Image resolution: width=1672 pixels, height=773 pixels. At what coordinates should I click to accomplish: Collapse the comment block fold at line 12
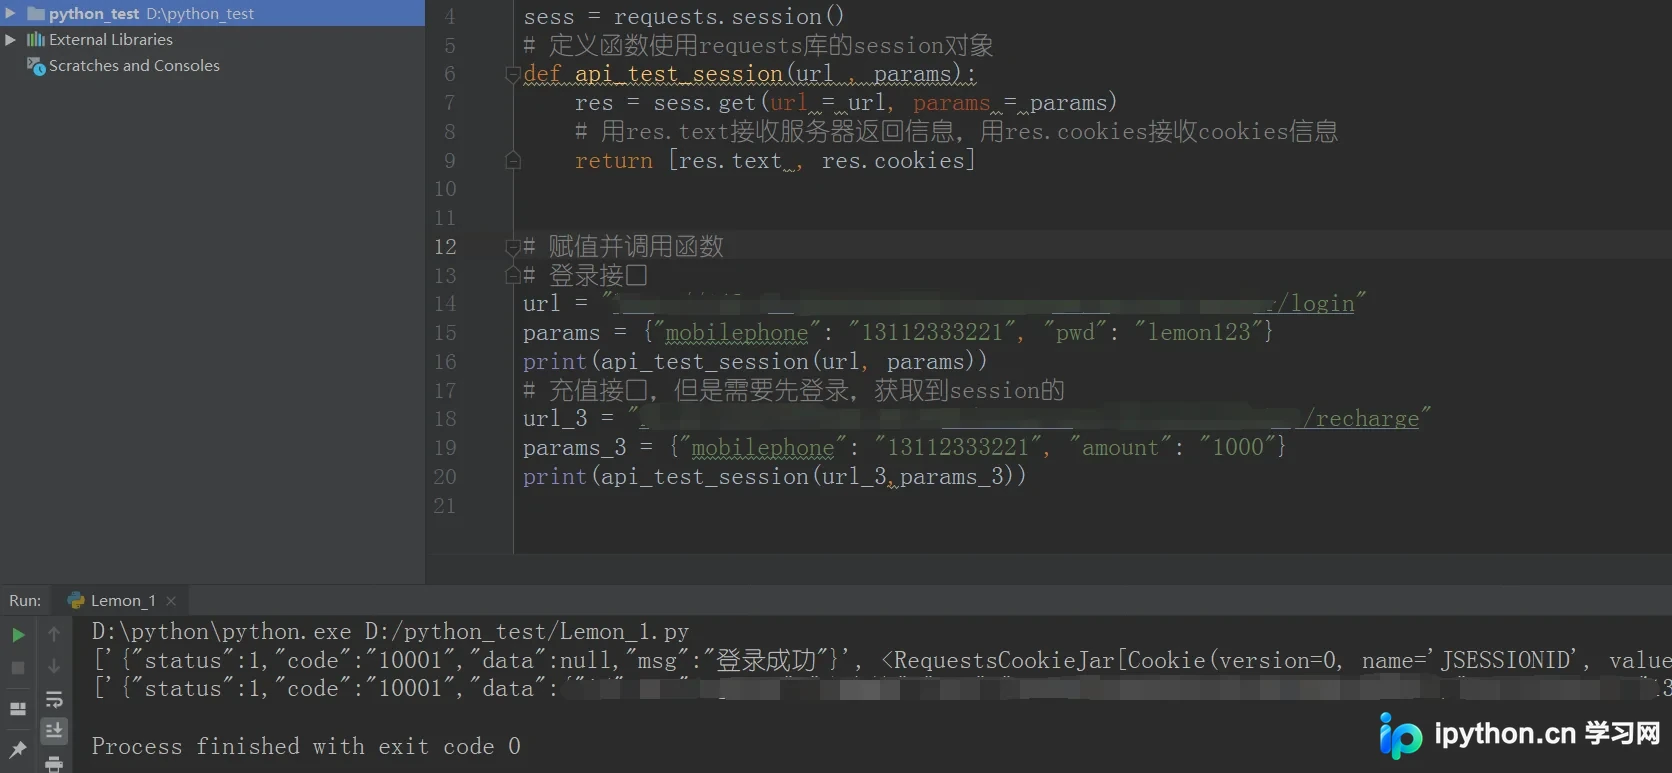pos(513,246)
